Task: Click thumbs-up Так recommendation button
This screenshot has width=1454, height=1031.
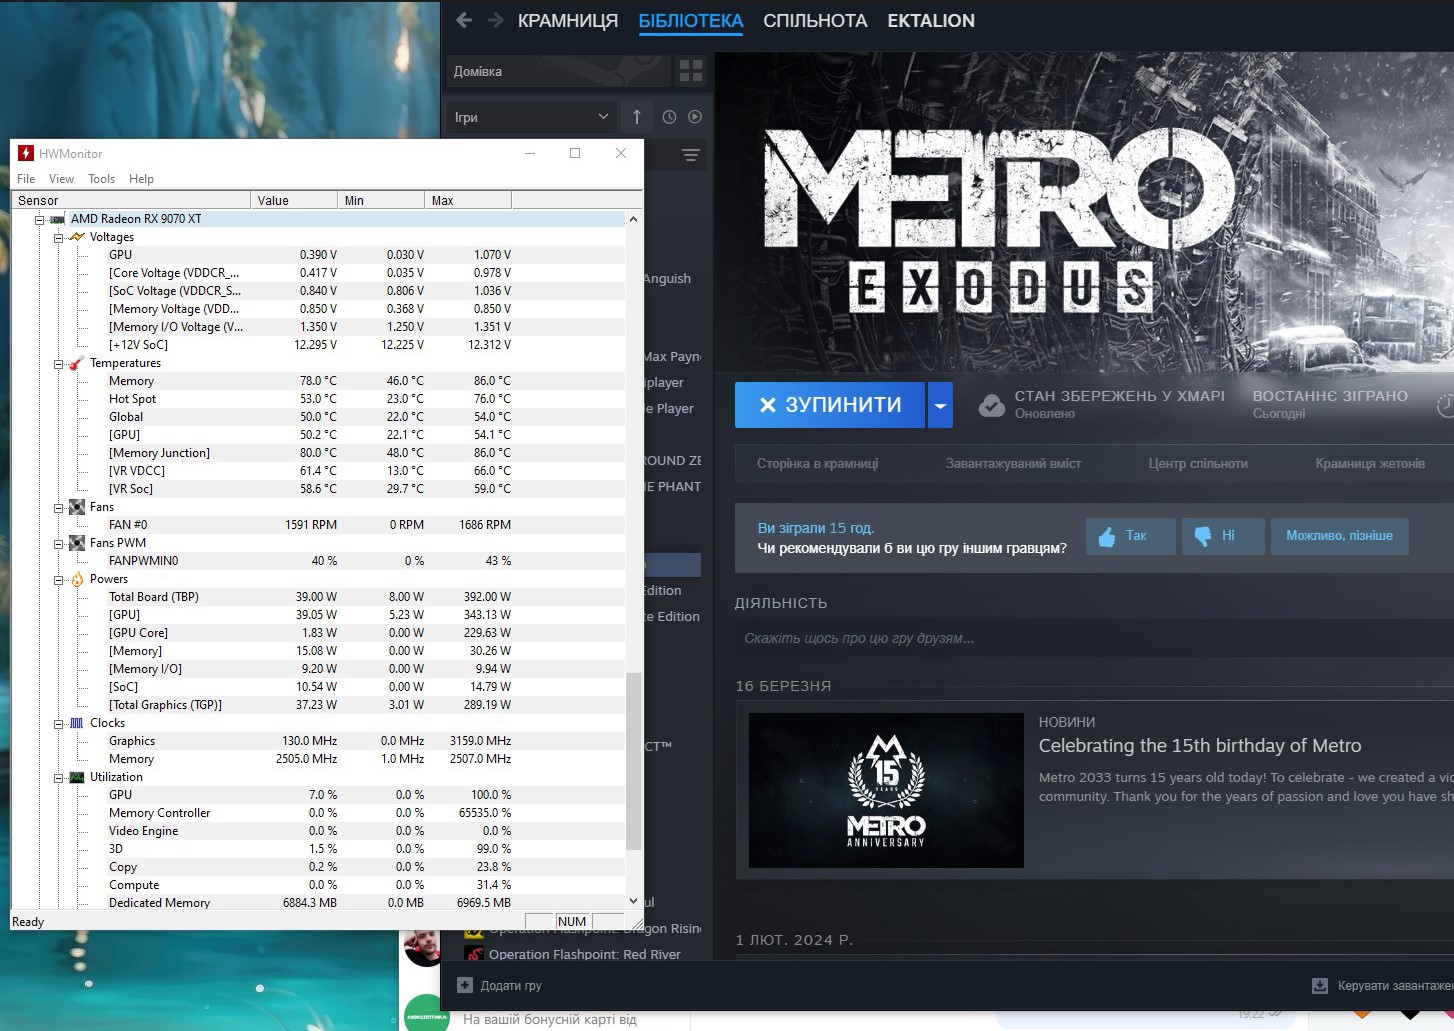Action: coord(1130,536)
